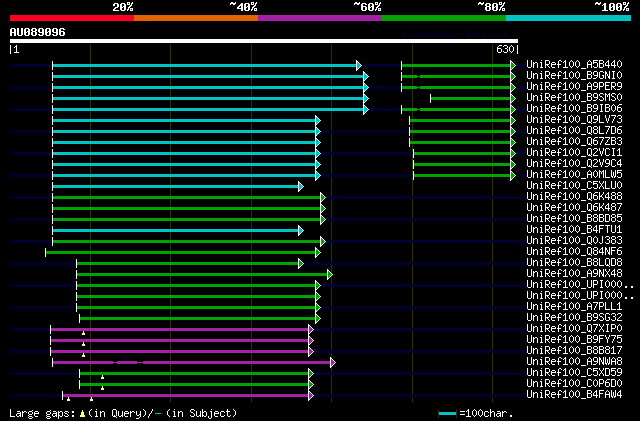
Task: Click the ~100% label above the legend
Action: 612,7
